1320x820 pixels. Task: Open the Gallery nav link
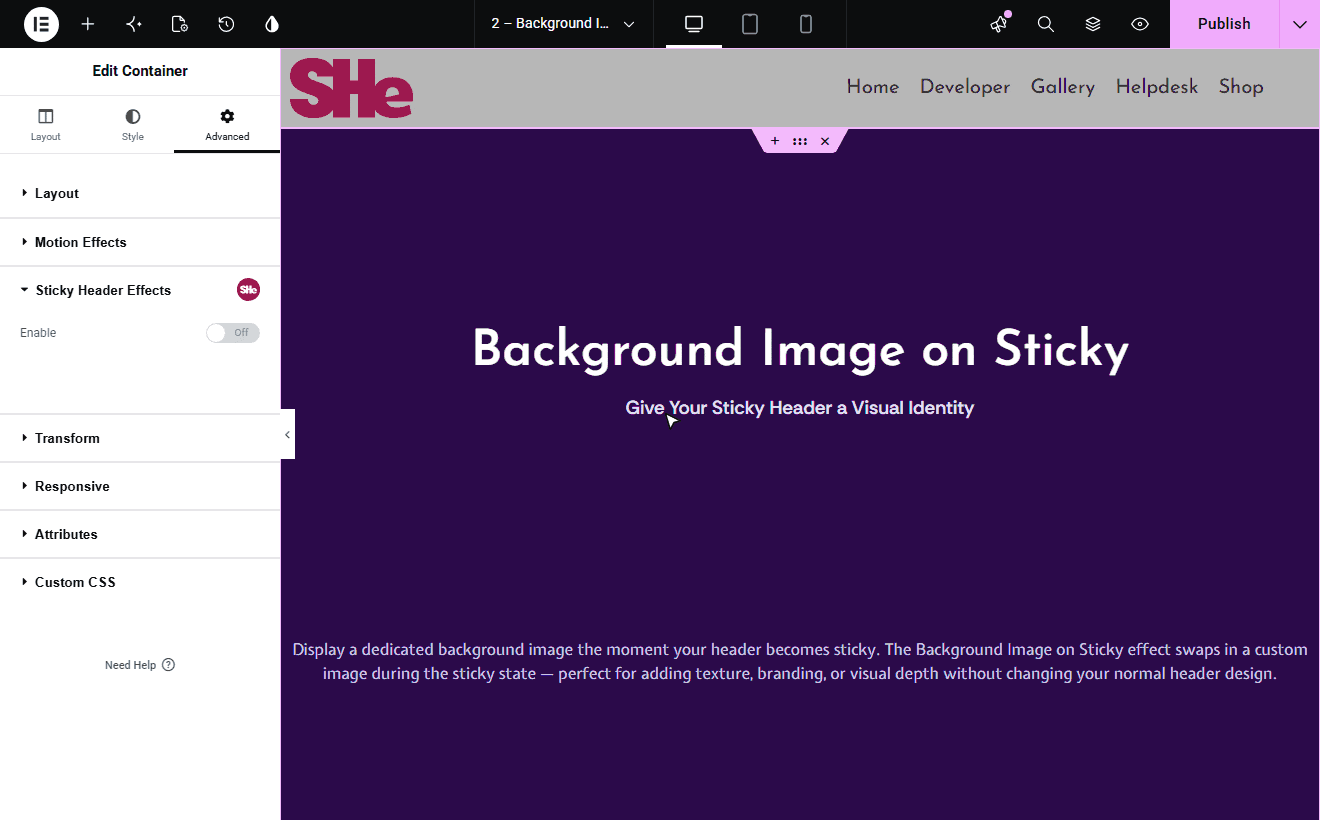(x=1063, y=87)
